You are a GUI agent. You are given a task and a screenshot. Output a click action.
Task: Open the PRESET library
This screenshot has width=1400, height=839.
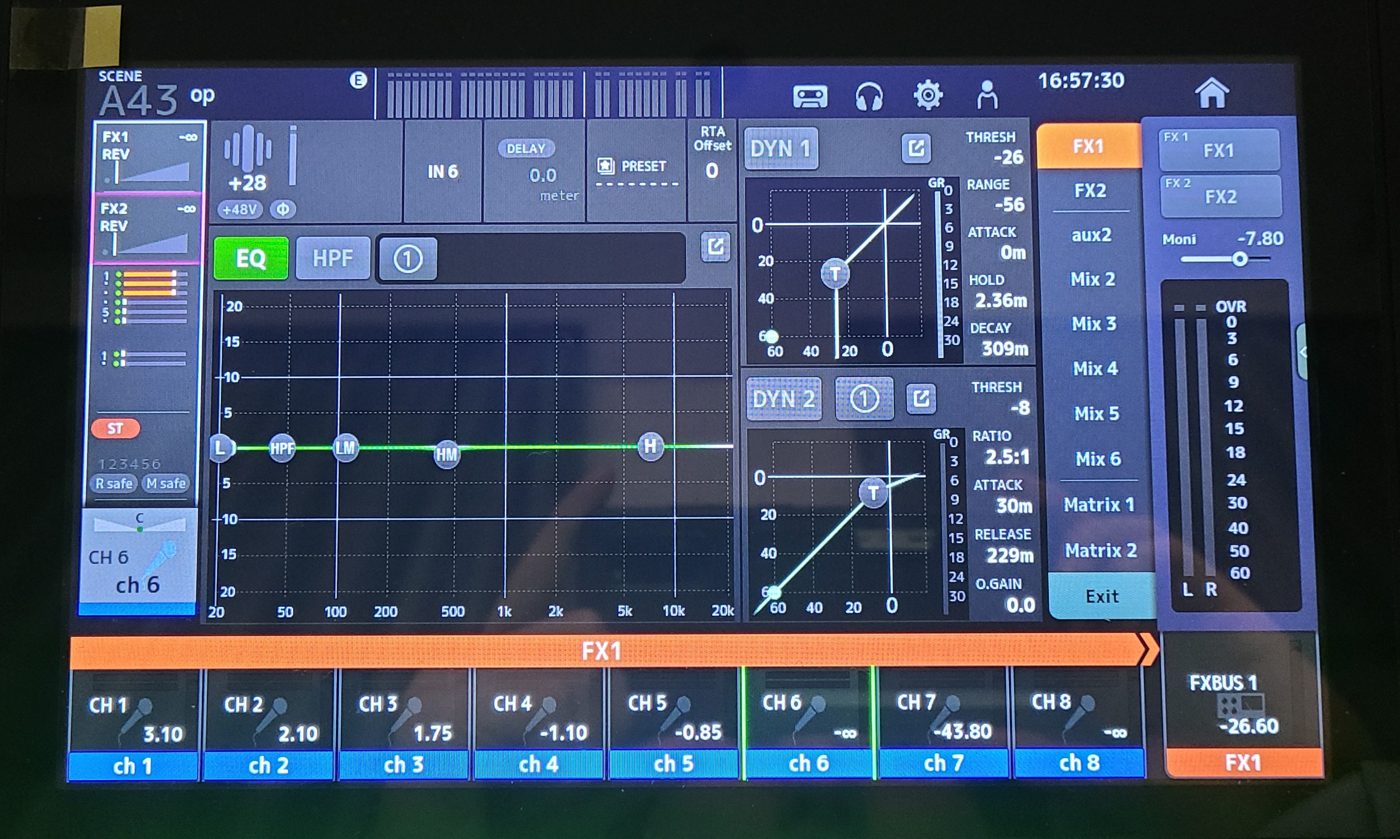pyautogui.click(x=636, y=171)
